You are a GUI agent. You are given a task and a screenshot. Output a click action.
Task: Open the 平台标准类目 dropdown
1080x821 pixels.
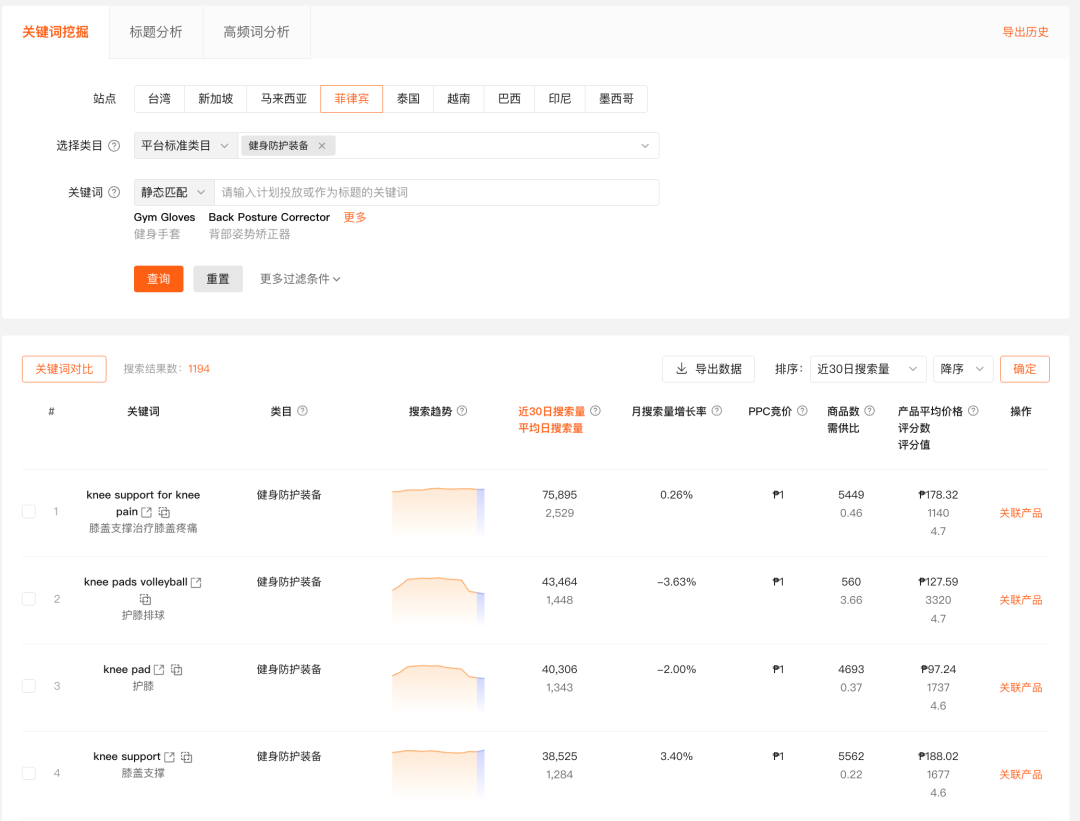click(185, 145)
